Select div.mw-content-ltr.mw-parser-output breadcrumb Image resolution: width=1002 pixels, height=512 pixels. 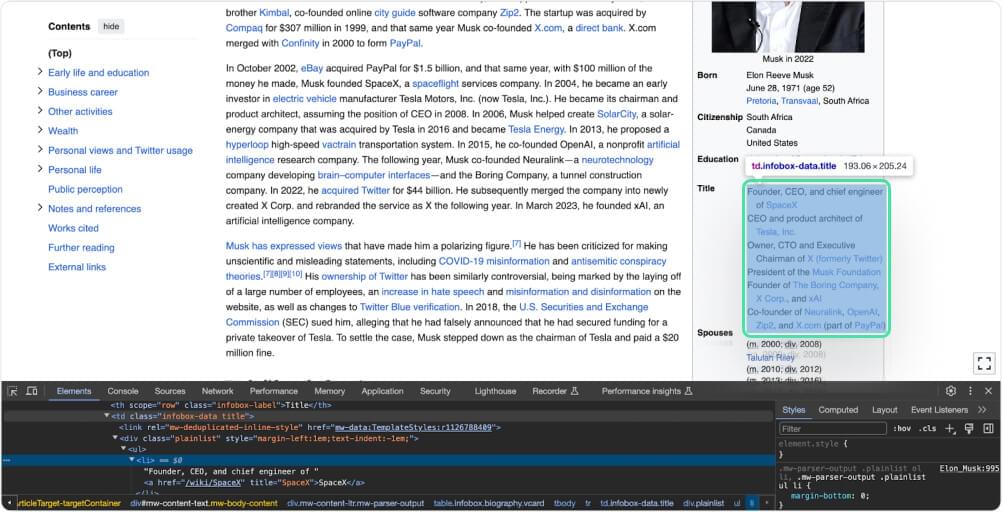pos(355,504)
